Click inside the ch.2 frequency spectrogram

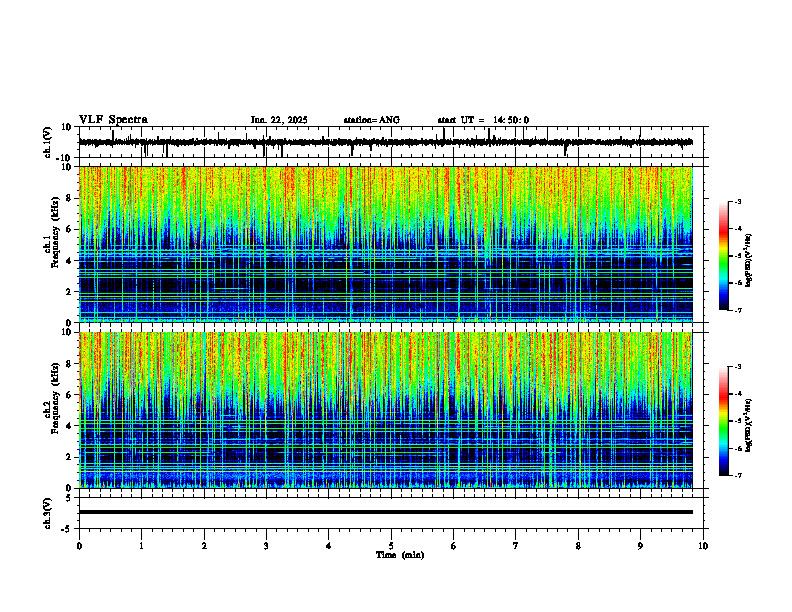click(x=386, y=410)
